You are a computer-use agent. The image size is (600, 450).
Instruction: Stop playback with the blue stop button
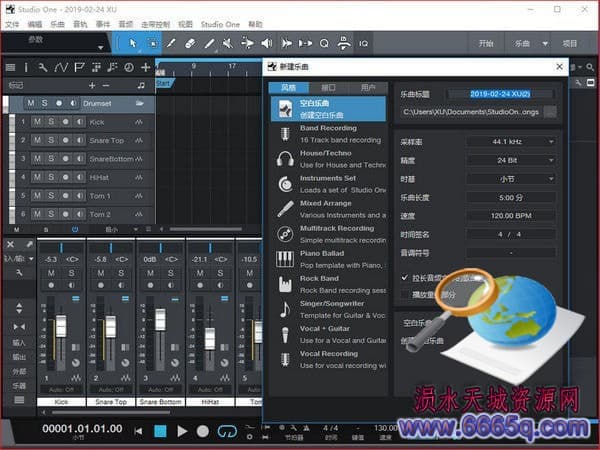pyautogui.click(x=160, y=431)
